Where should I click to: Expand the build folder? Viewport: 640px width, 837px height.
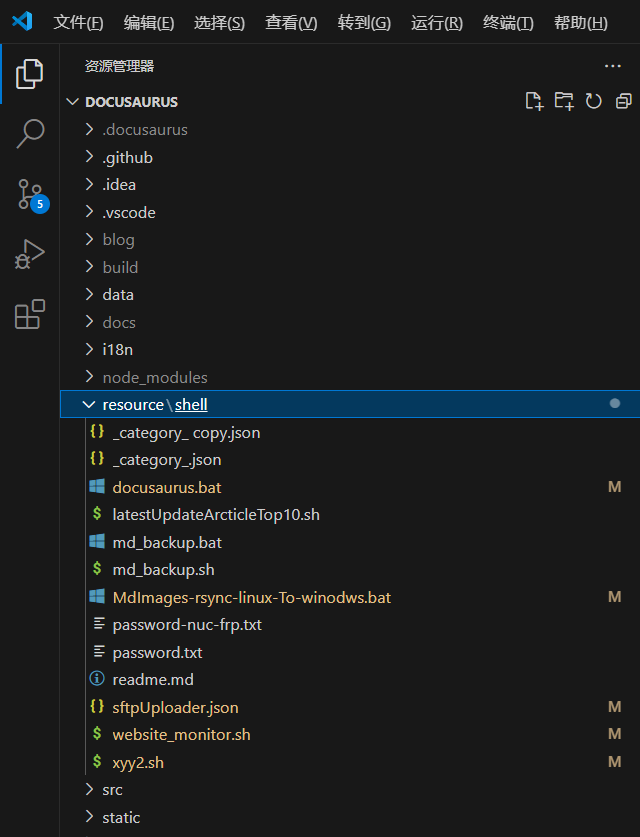[x=90, y=266]
